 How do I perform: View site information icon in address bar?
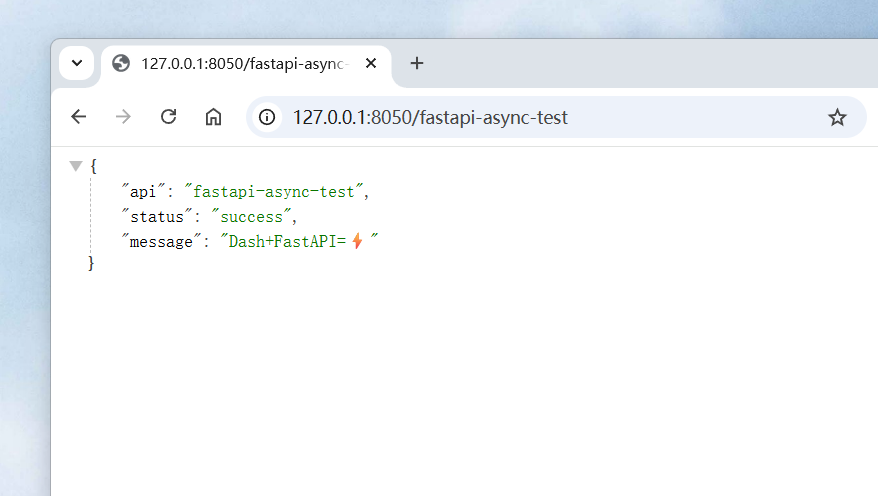pos(267,117)
